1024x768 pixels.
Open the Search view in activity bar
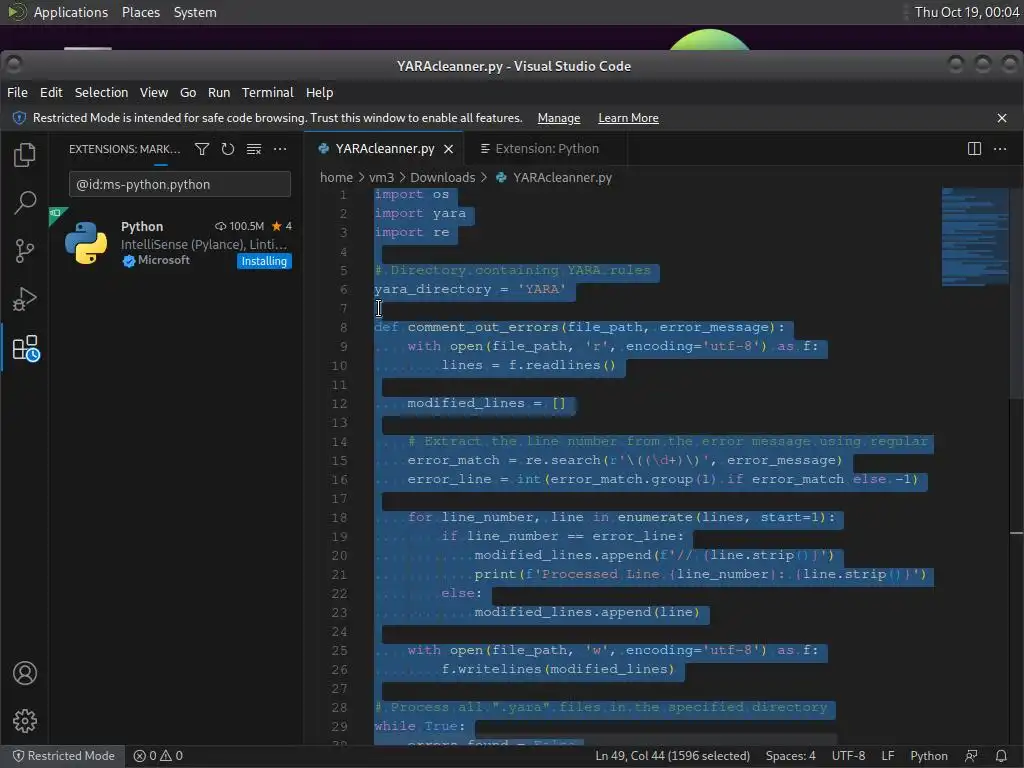(25, 202)
